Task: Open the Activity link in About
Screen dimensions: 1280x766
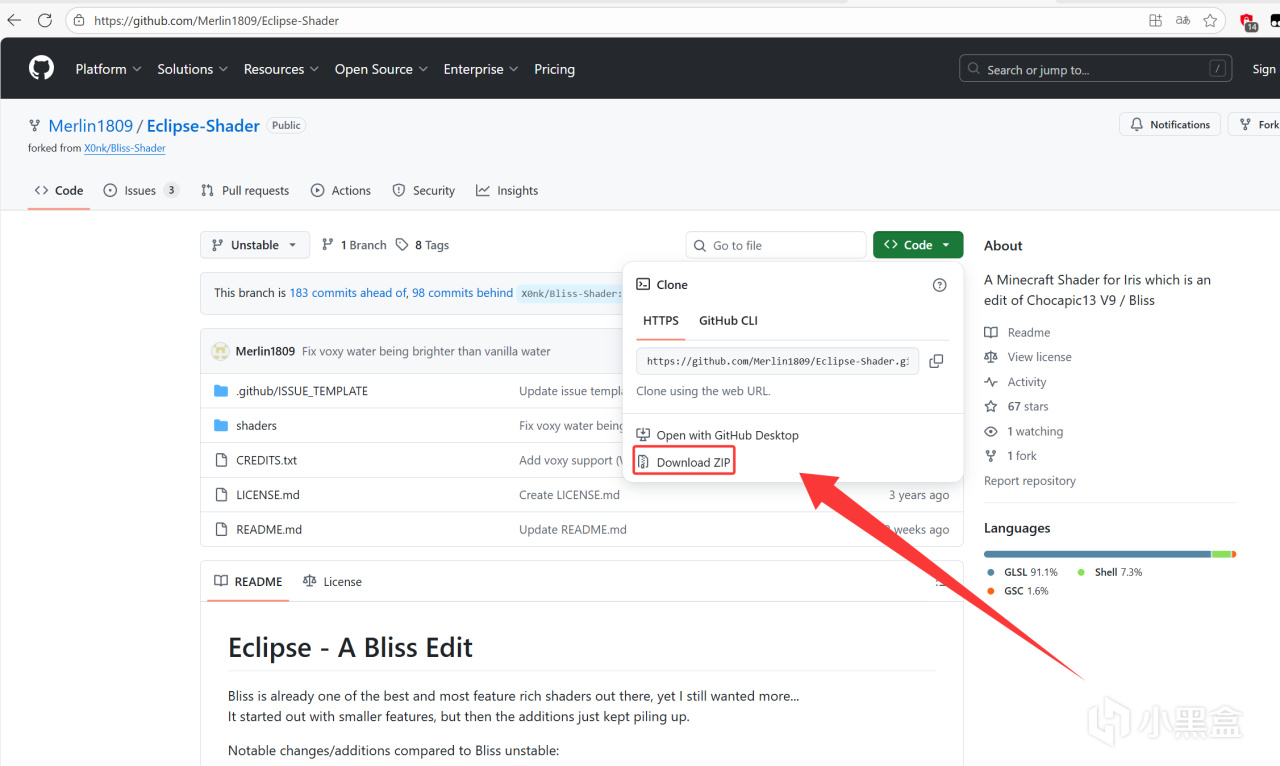Action: point(1016,382)
